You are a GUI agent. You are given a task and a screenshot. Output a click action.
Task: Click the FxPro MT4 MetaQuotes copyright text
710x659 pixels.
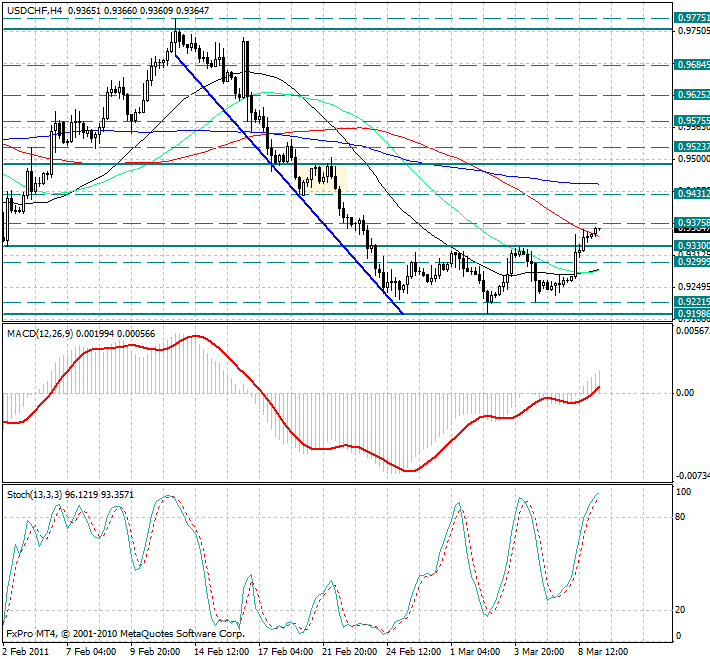click(125, 634)
